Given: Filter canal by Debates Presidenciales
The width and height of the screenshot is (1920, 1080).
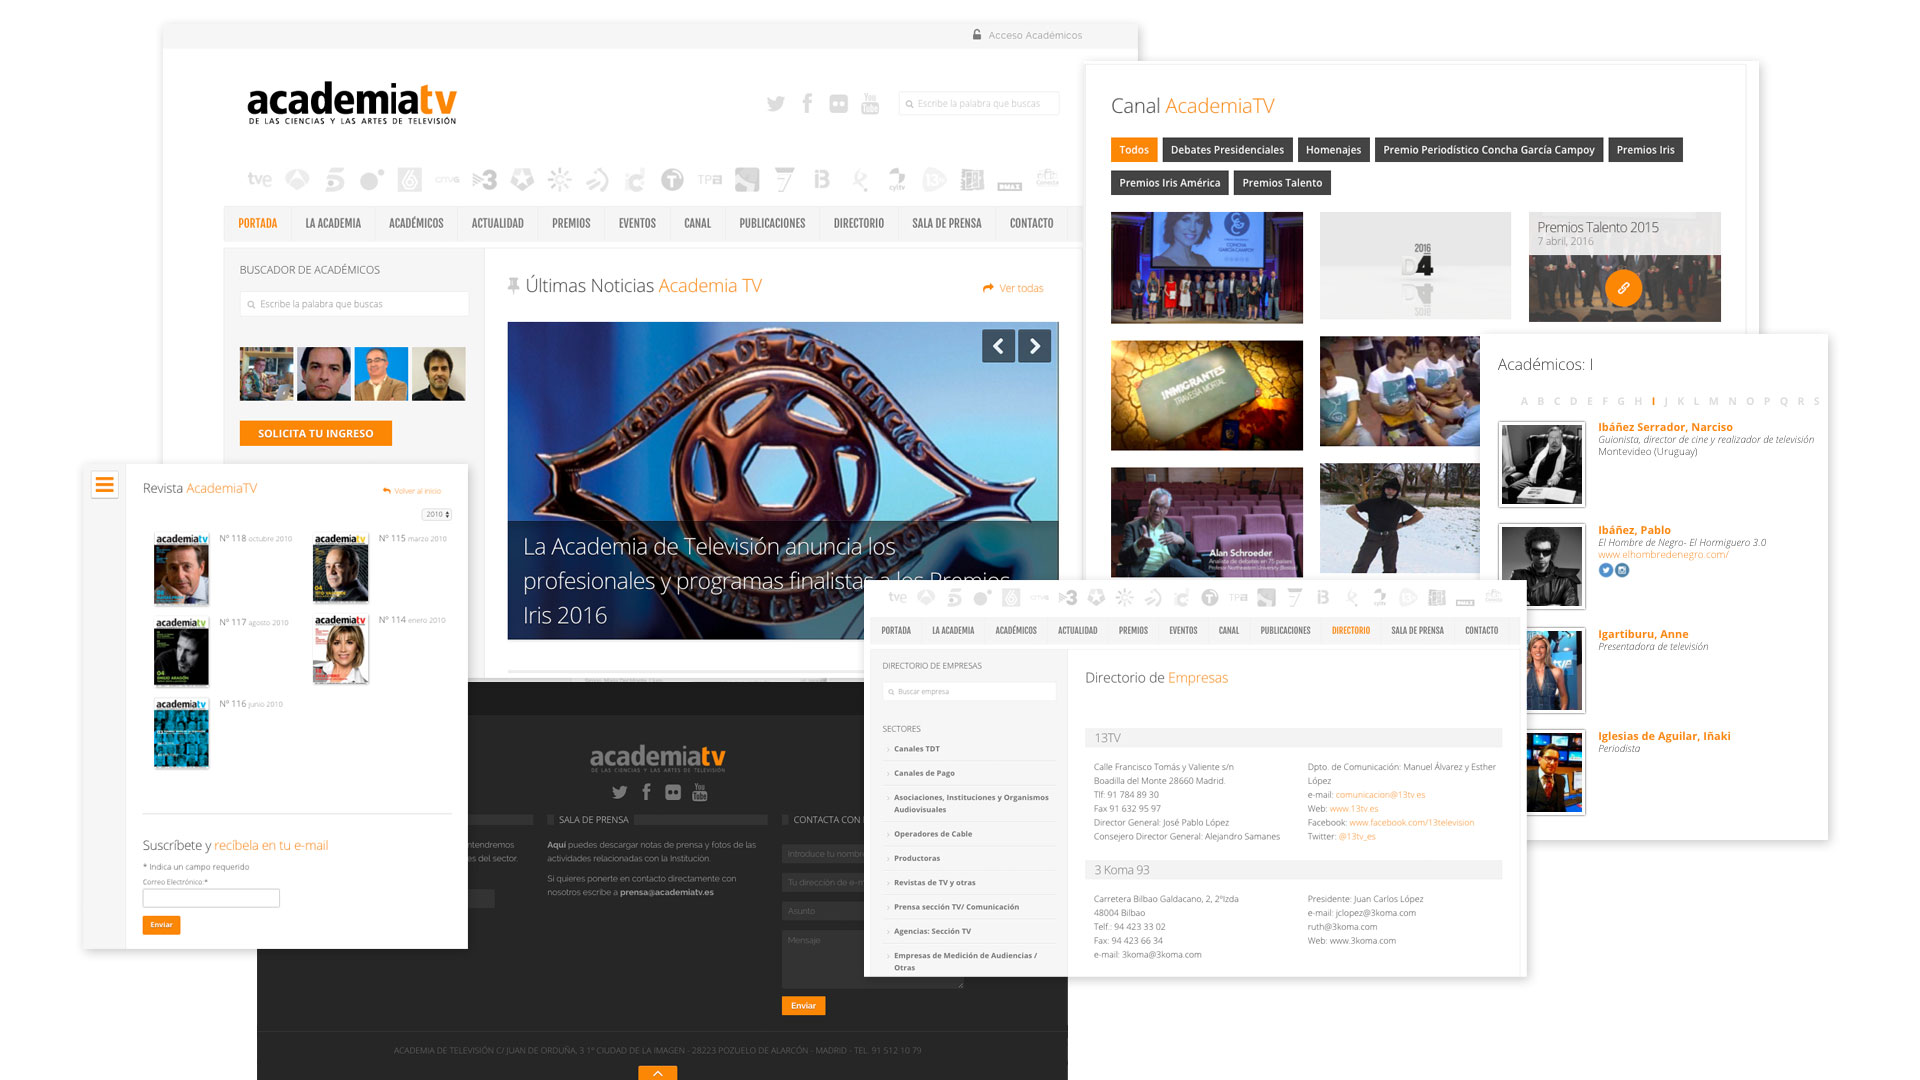Looking at the screenshot, I should [1227, 150].
